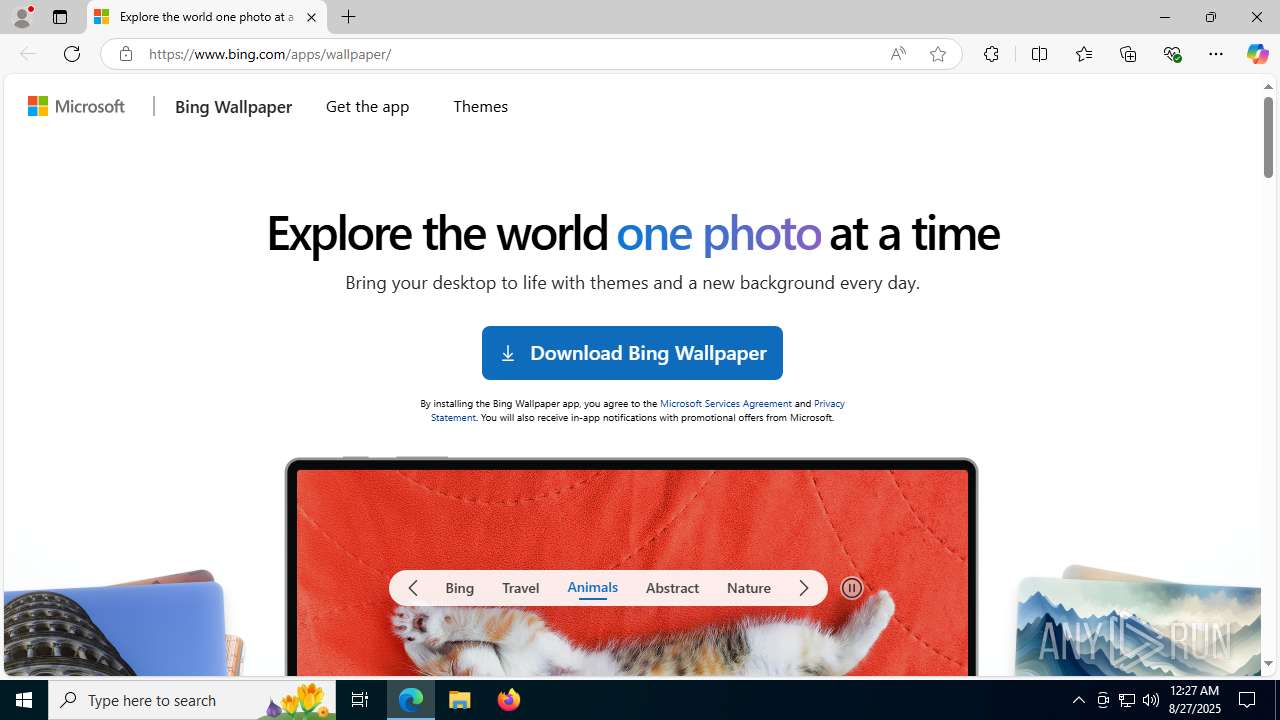This screenshot has width=1280, height=720.
Task: Open Task View on taskbar
Action: click(360, 700)
